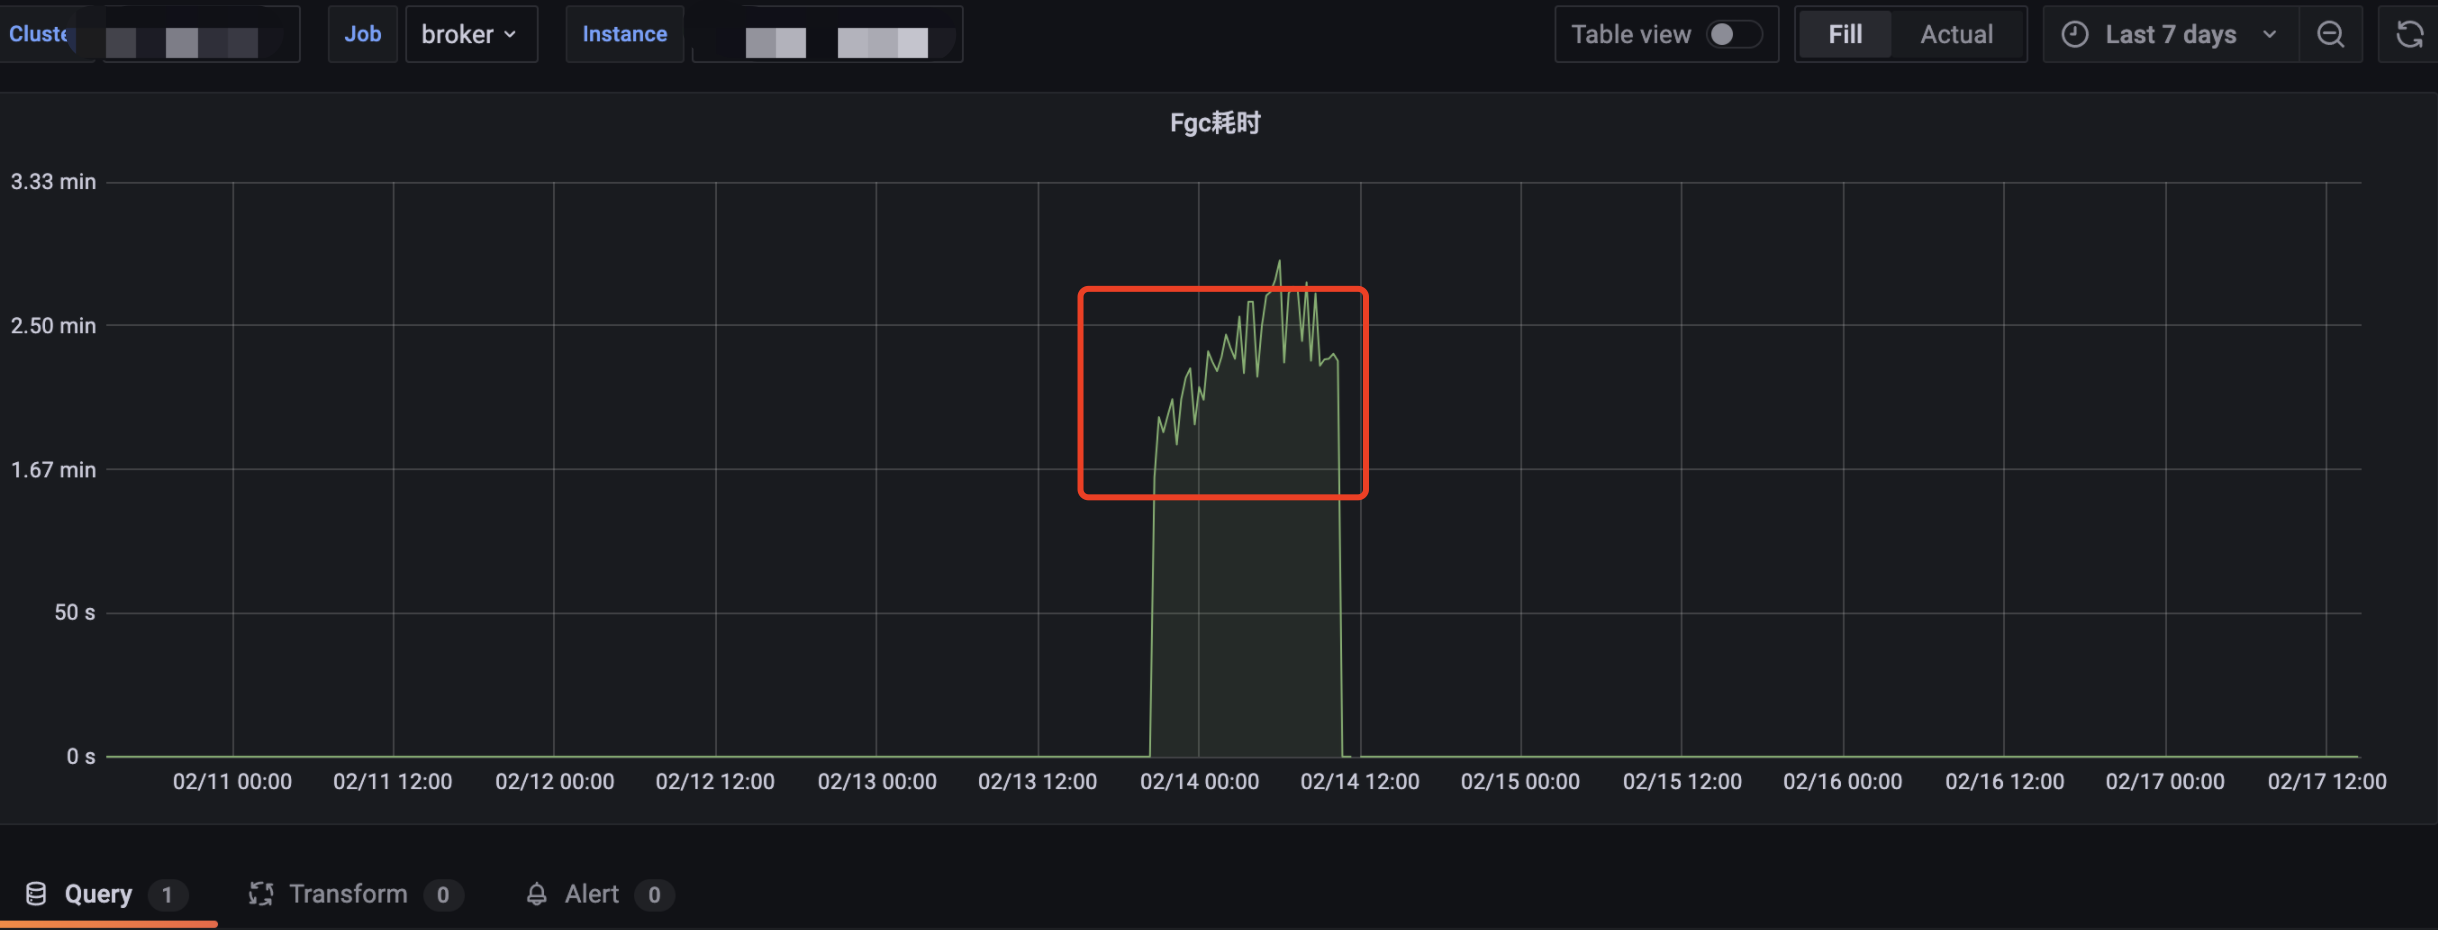Click the Job variable label
Image resolution: width=2438 pixels, height=930 pixels.
pyautogui.click(x=363, y=34)
